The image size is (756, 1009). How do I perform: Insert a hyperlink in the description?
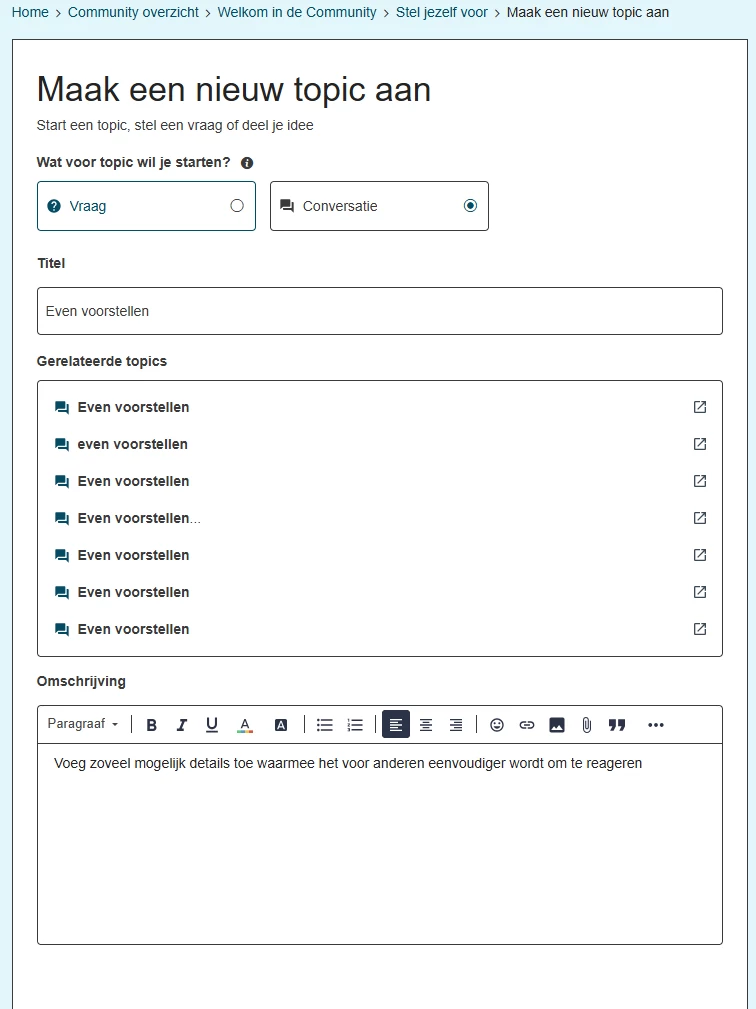527,725
